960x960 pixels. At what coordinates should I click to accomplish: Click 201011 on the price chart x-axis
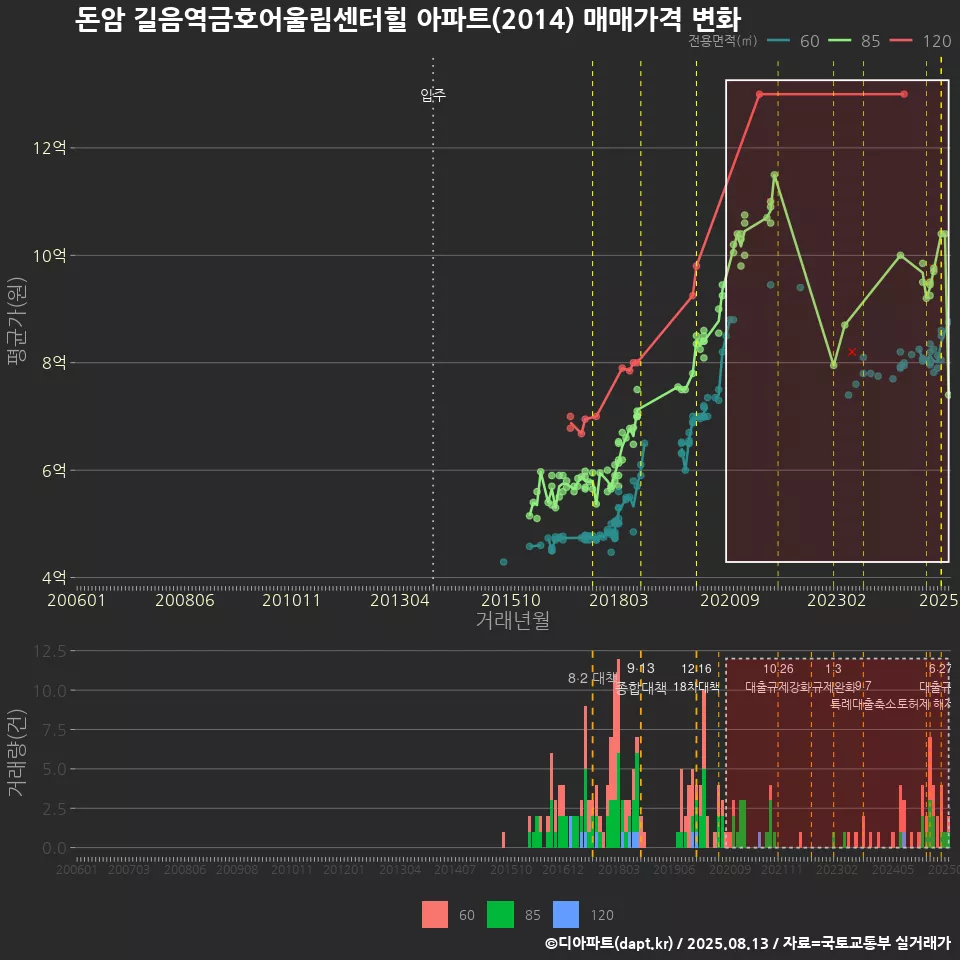(x=291, y=600)
